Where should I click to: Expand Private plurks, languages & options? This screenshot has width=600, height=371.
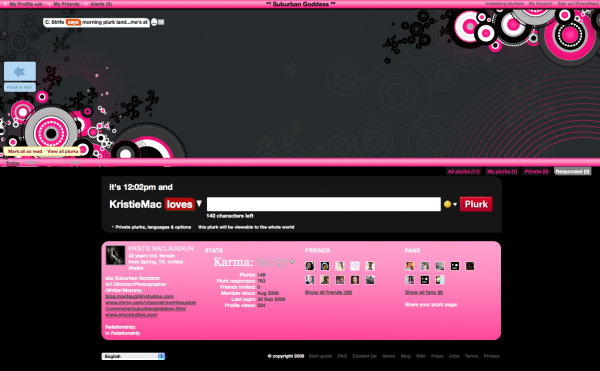click(152, 227)
